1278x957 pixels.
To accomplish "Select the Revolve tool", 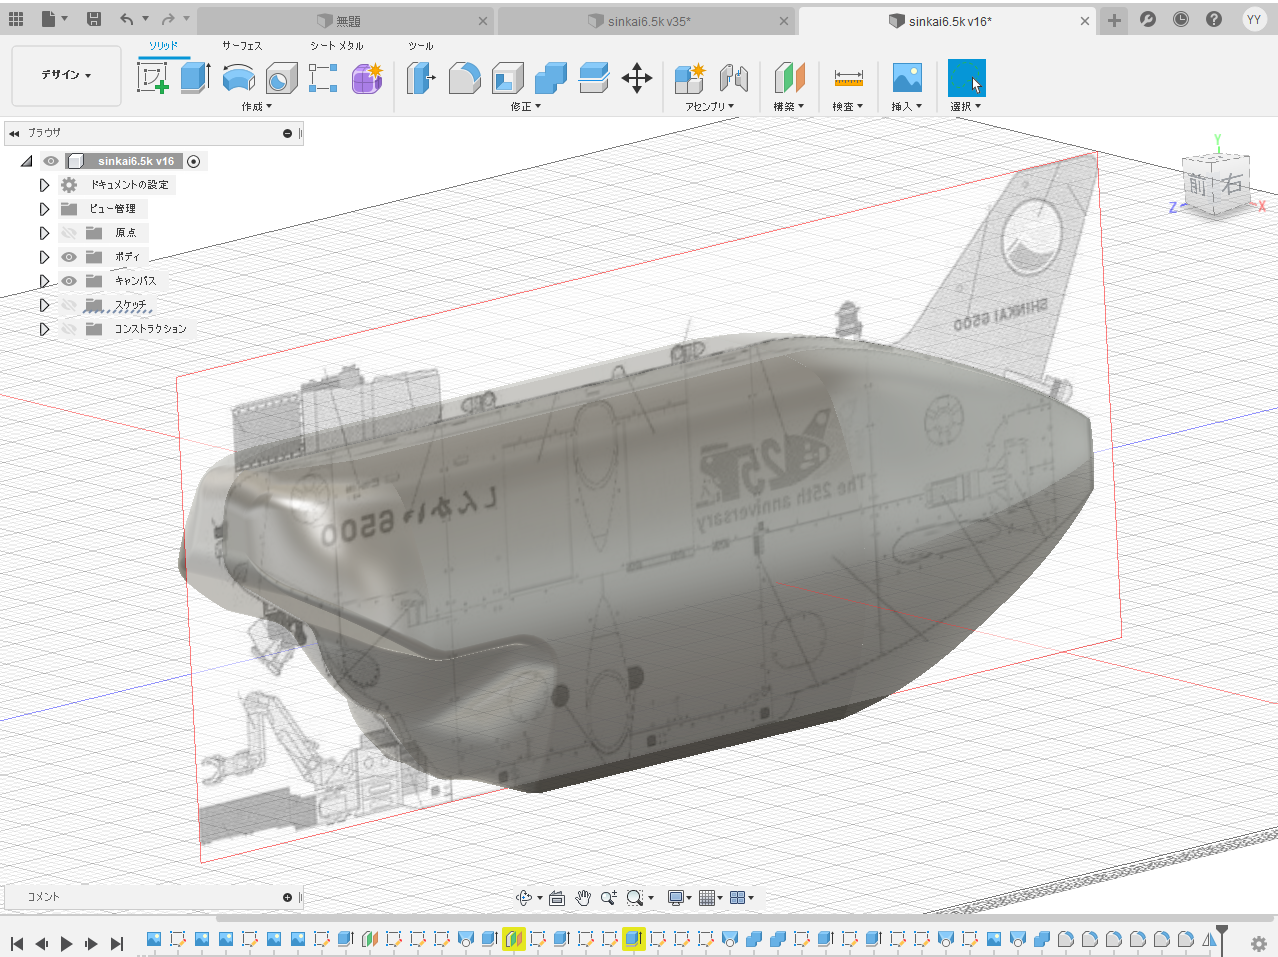I will point(238,78).
